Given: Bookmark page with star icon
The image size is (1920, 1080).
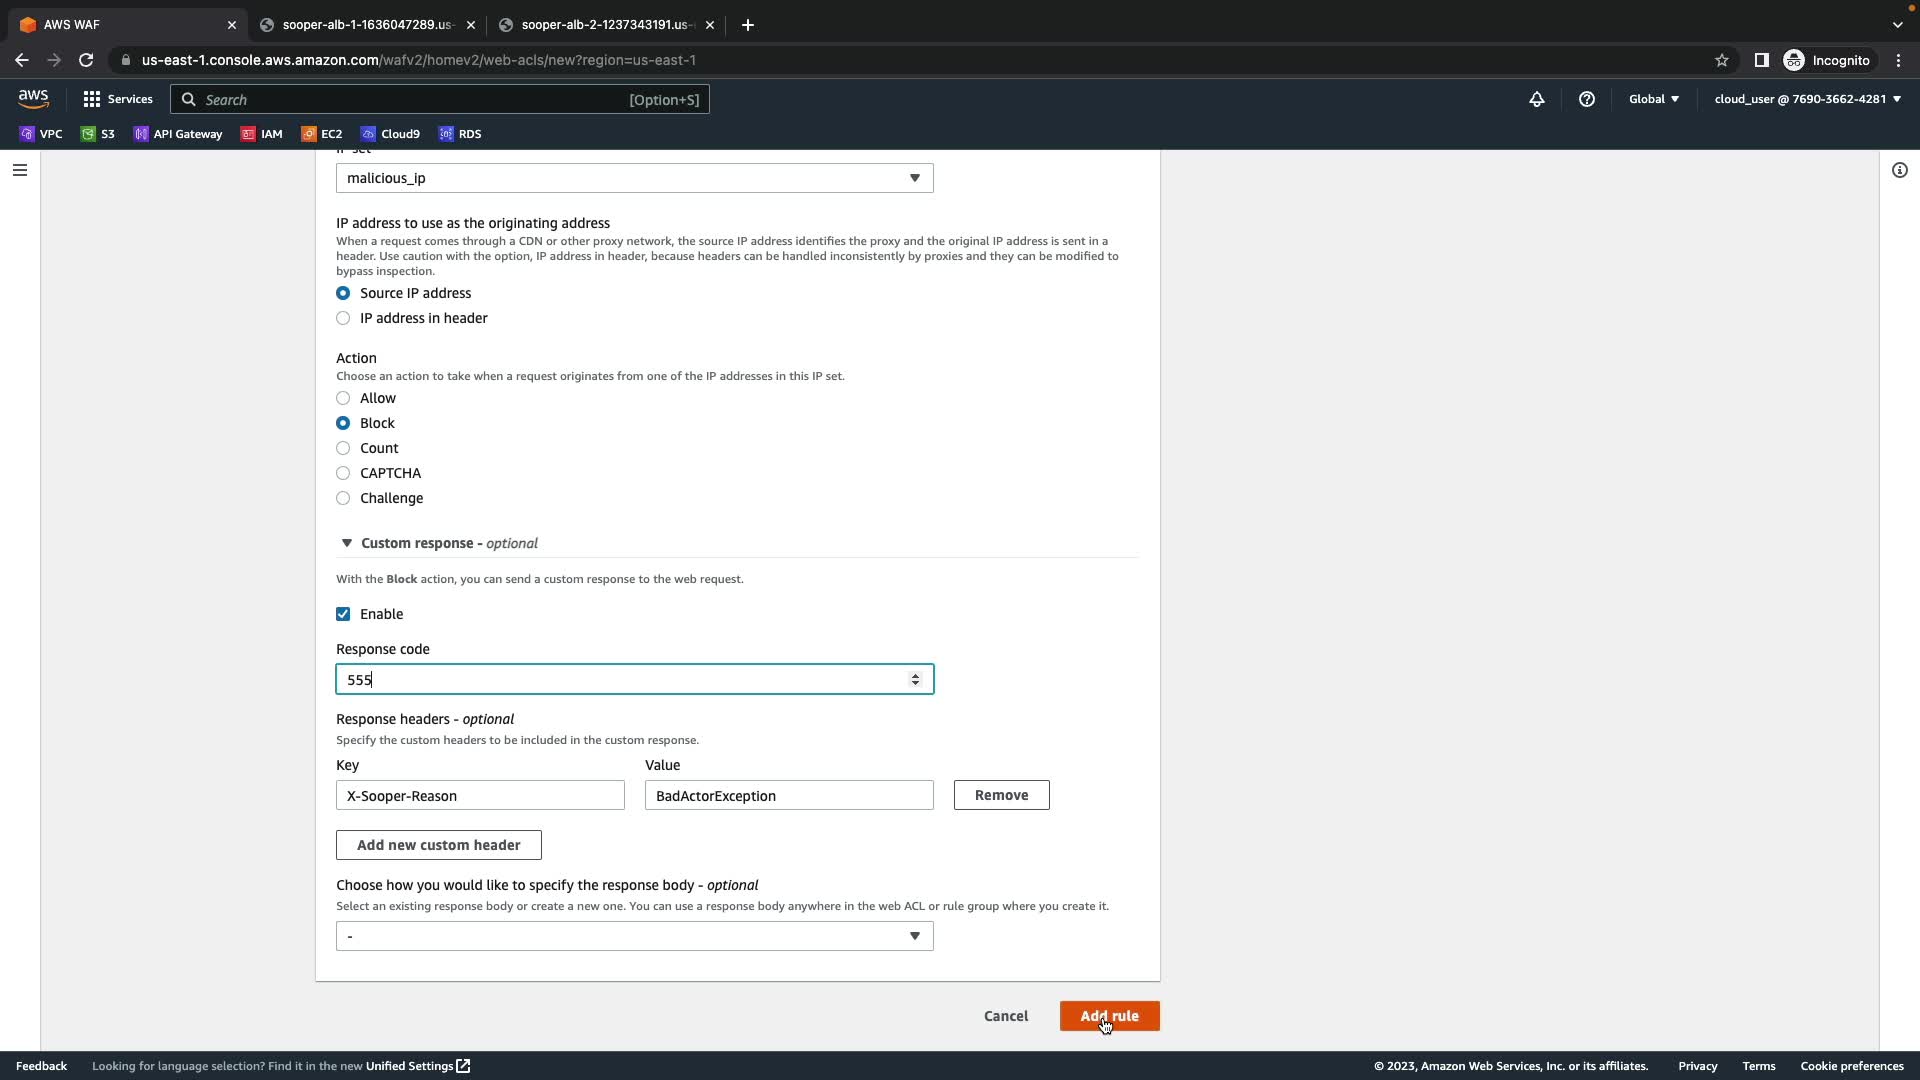Looking at the screenshot, I should coord(1721,60).
